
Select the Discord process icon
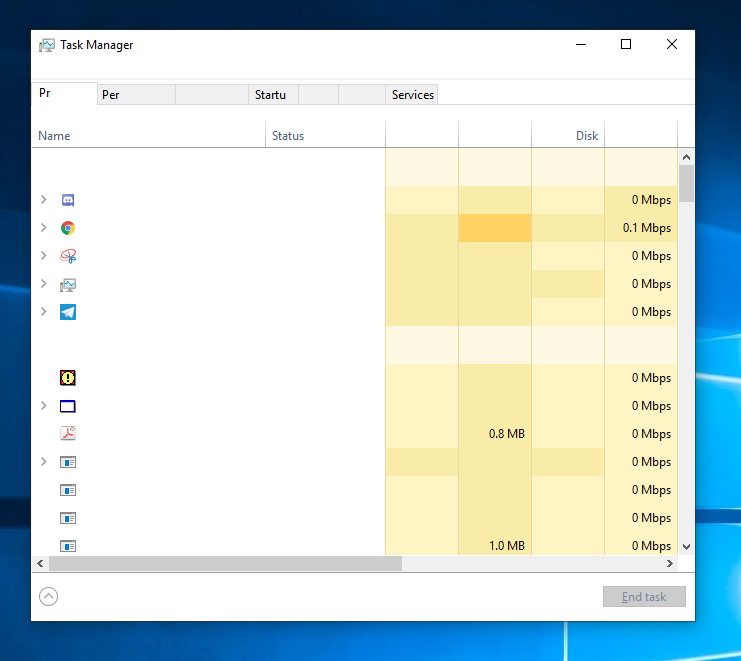68,200
